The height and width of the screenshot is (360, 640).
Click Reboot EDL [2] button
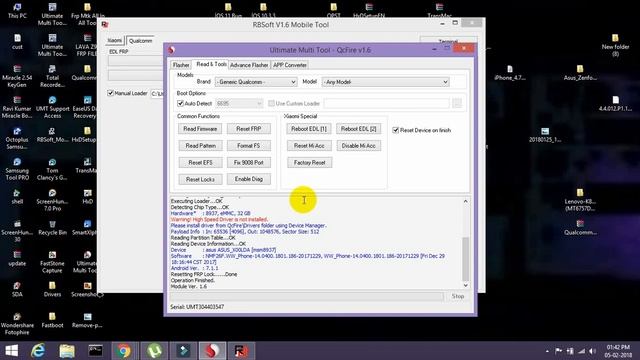point(358,129)
